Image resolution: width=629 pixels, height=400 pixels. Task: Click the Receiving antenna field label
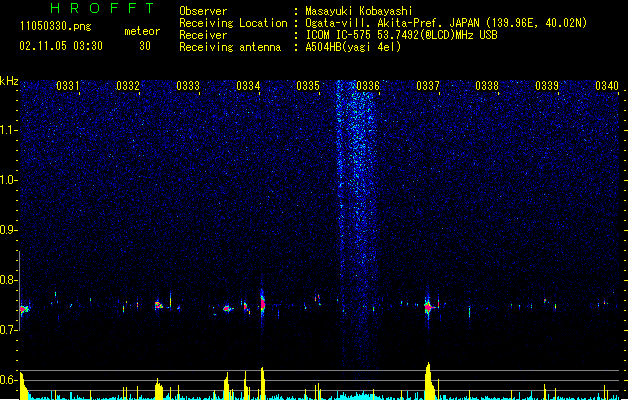[x=230, y=47]
